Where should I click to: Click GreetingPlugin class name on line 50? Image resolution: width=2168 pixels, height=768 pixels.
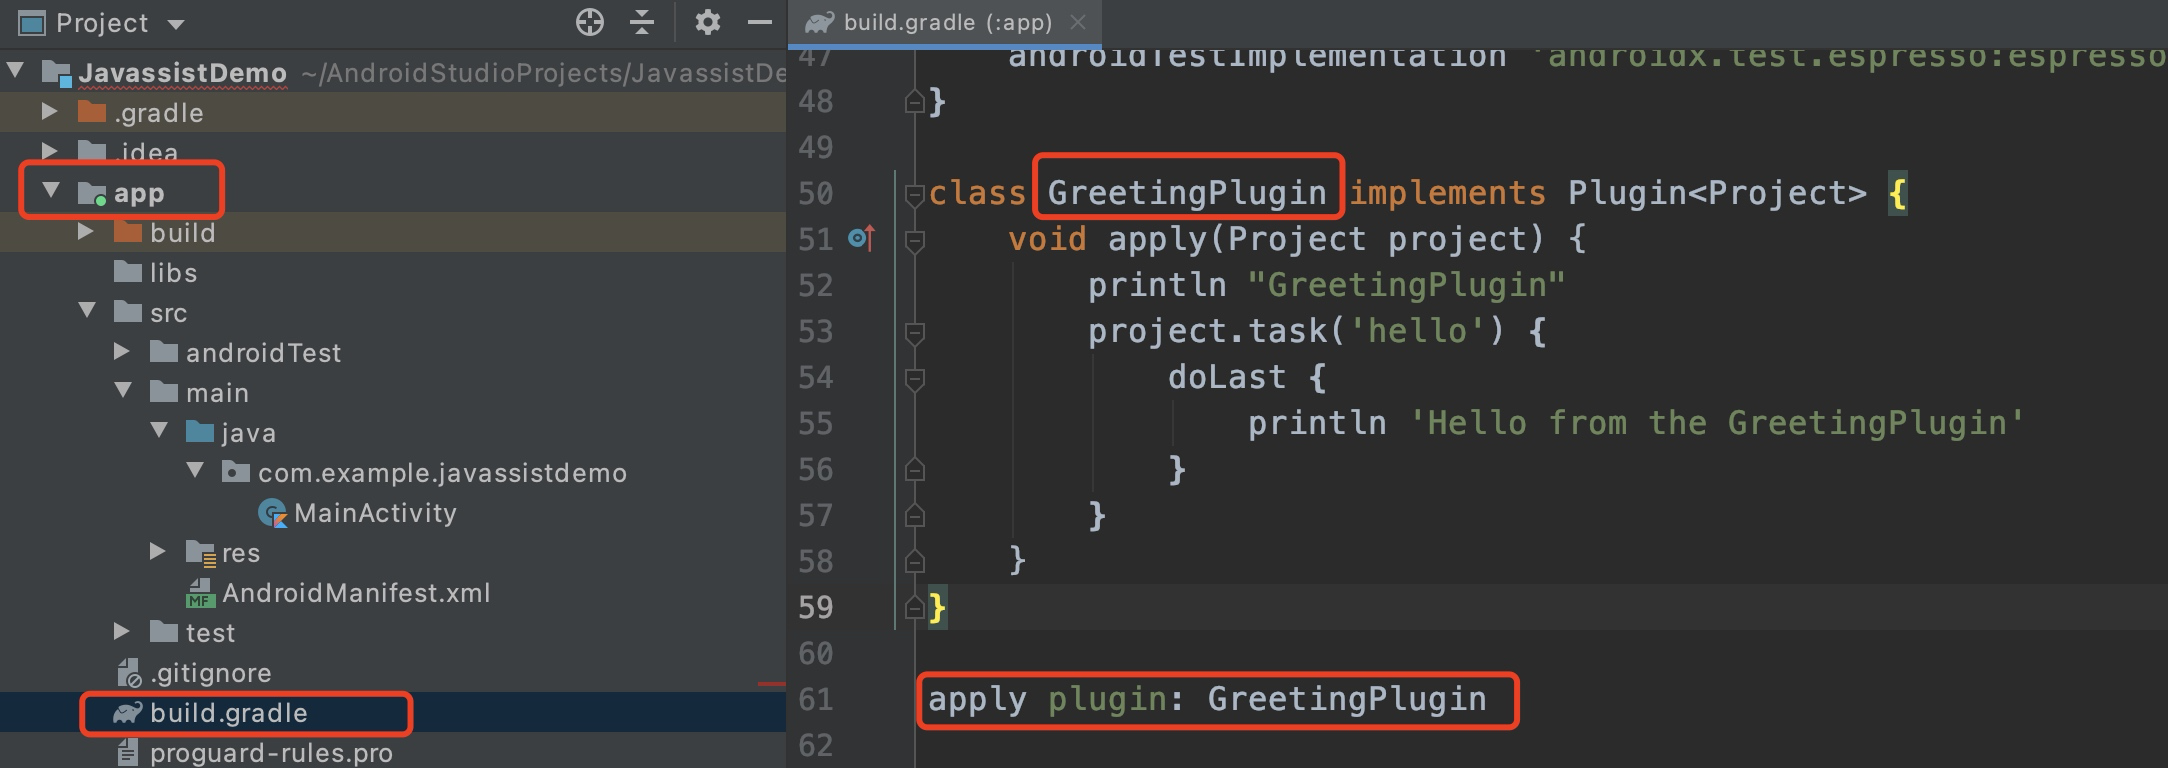click(1187, 193)
